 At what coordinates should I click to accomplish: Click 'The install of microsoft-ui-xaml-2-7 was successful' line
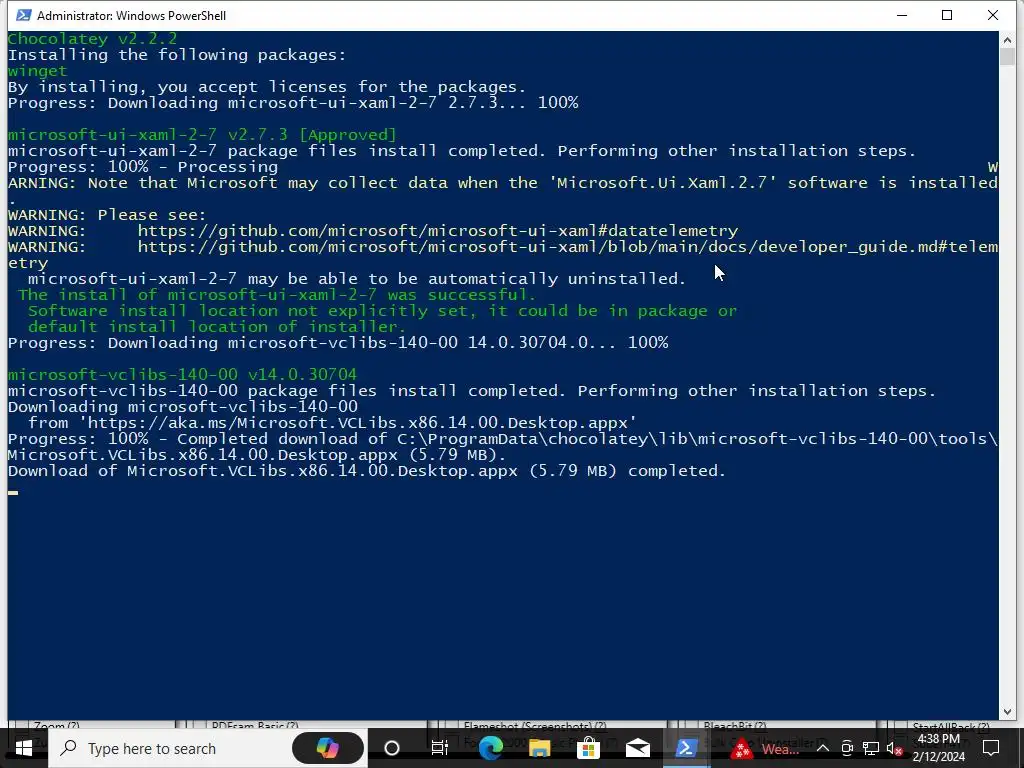[x=277, y=295]
